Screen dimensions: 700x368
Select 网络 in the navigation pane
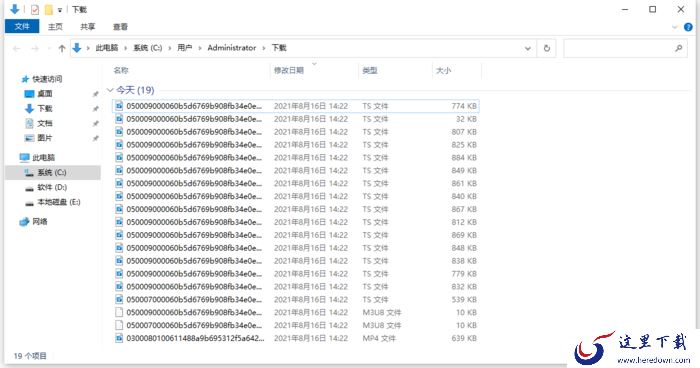pos(40,222)
